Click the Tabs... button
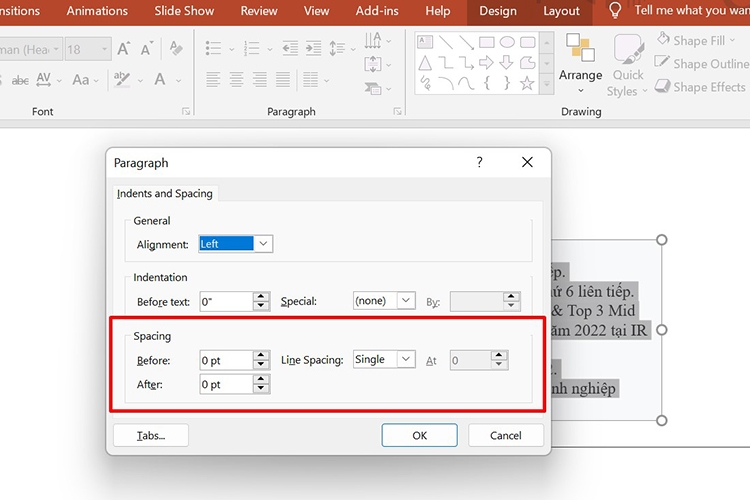 point(151,435)
